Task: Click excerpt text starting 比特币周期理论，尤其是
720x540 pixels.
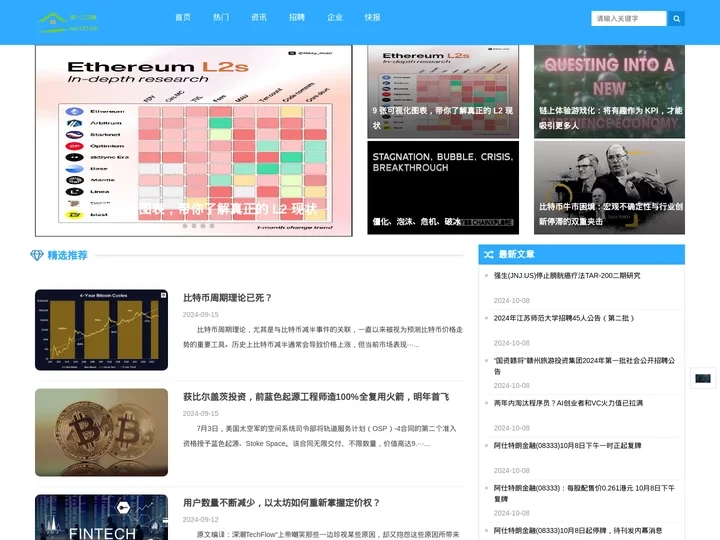Action: tap(323, 337)
